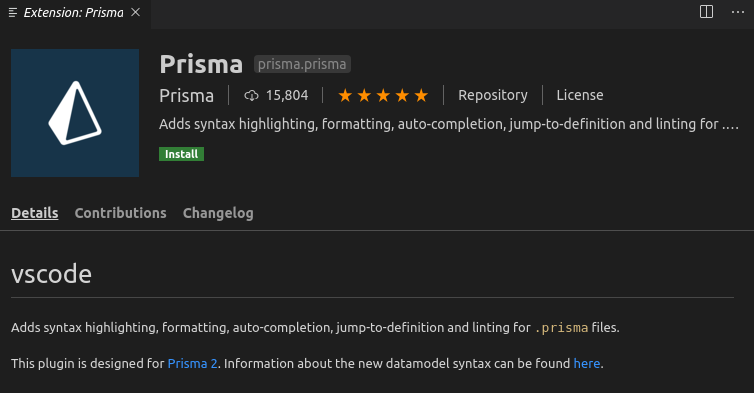The height and width of the screenshot is (393, 754).
Task: Open the More Actions ellipsis menu
Action: pyautogui.click(x=737, y=12)
